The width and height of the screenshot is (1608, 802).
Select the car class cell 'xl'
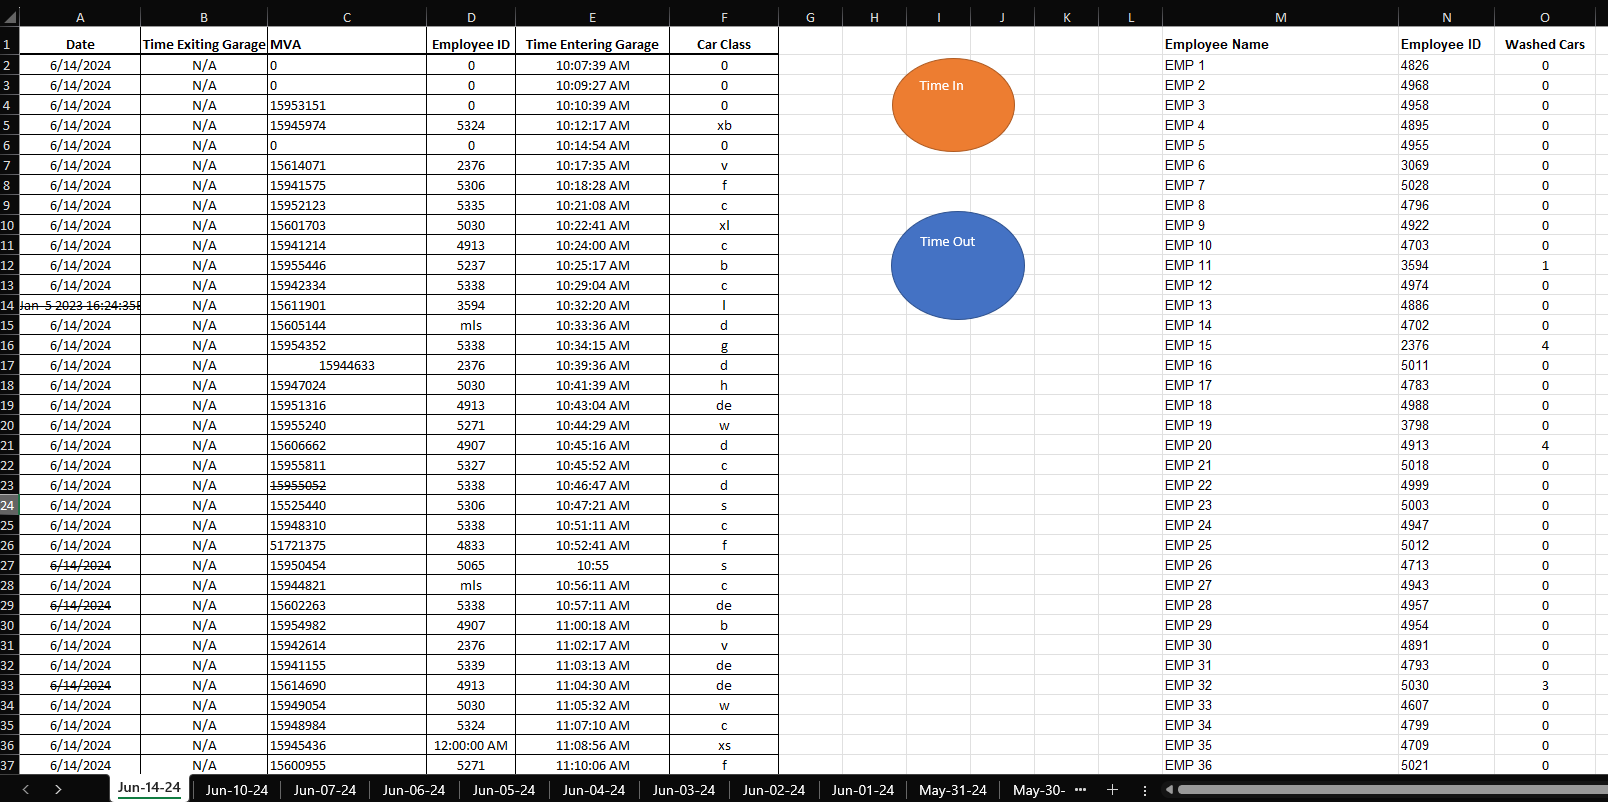(724, 225)
